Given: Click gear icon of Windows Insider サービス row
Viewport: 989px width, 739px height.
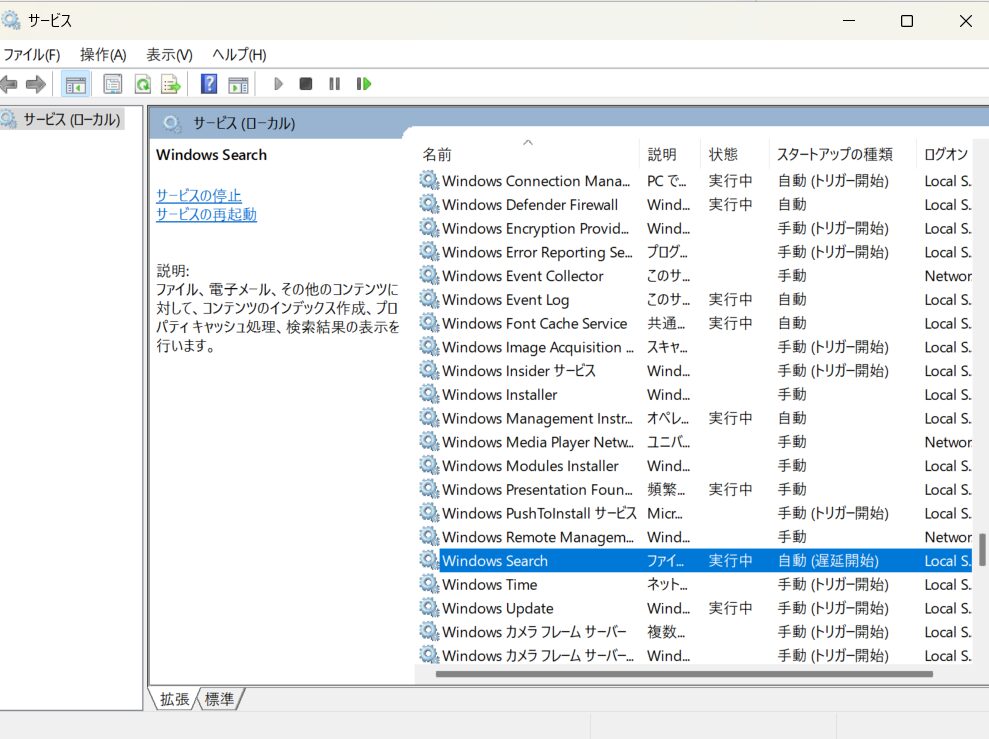Looking at the screenshot, I should coord(430,370).
